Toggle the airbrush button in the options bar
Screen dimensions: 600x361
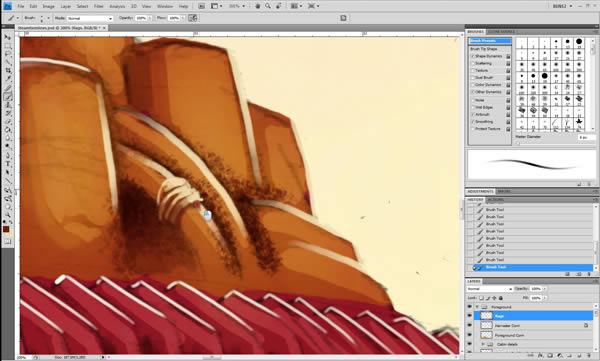[x=192, y=18]
